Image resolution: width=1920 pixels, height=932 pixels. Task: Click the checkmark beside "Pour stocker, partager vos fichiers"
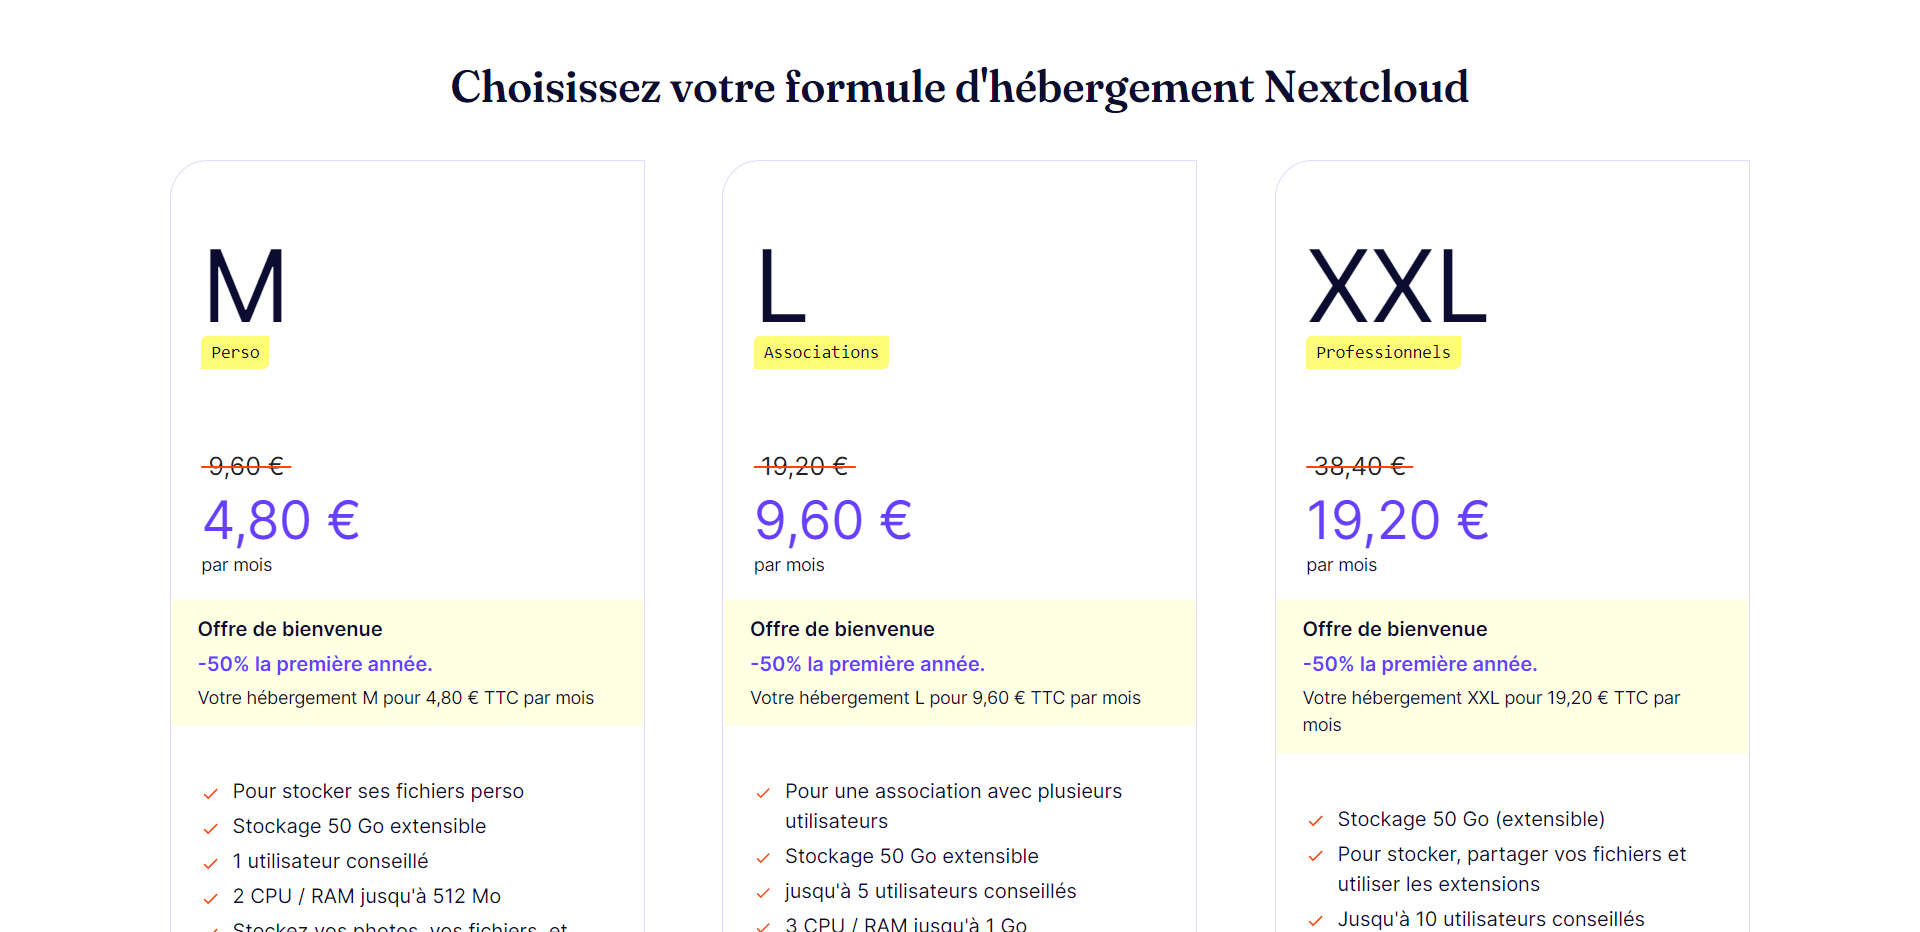[1316, 856]
